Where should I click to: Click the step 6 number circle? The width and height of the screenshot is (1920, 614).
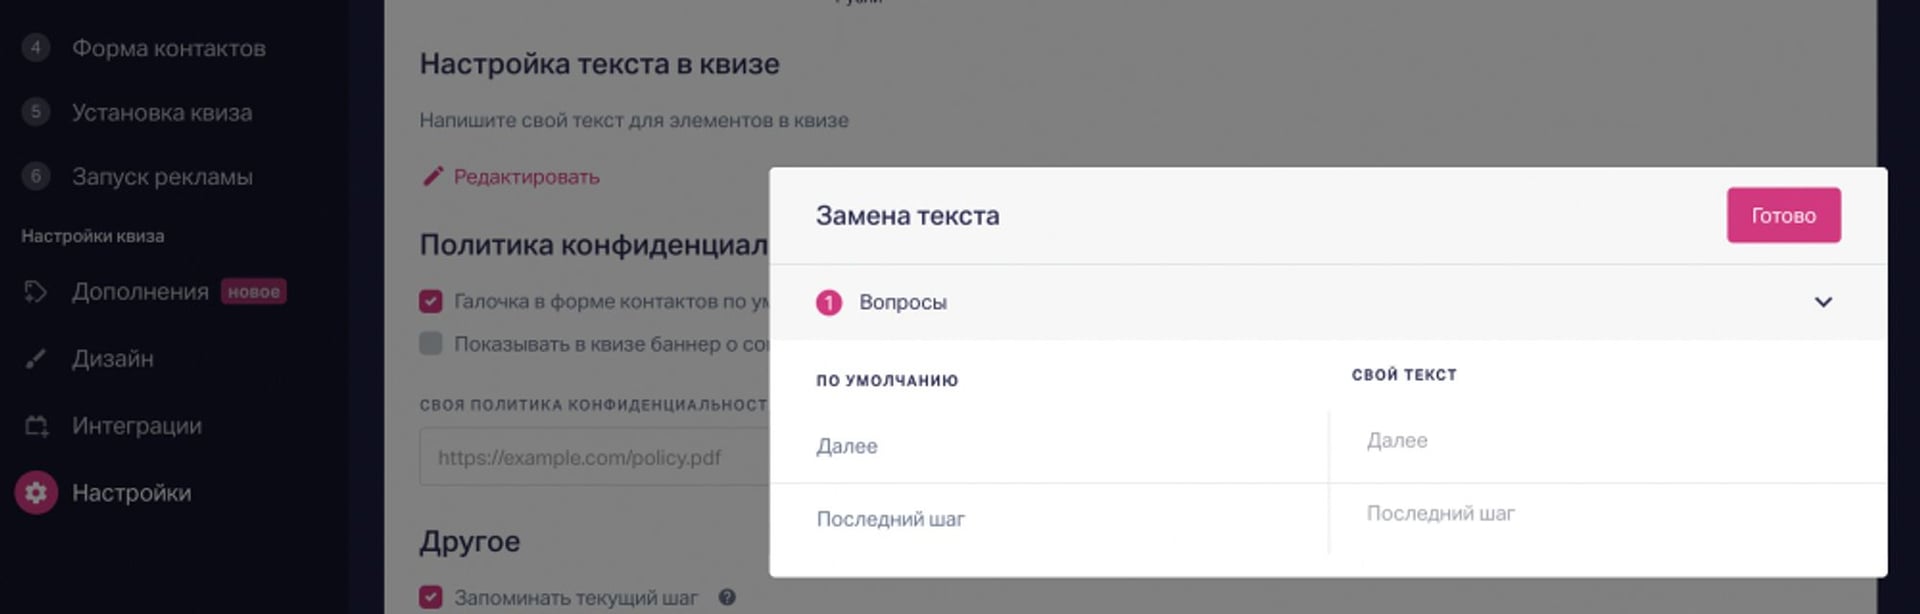click(36, 176)
